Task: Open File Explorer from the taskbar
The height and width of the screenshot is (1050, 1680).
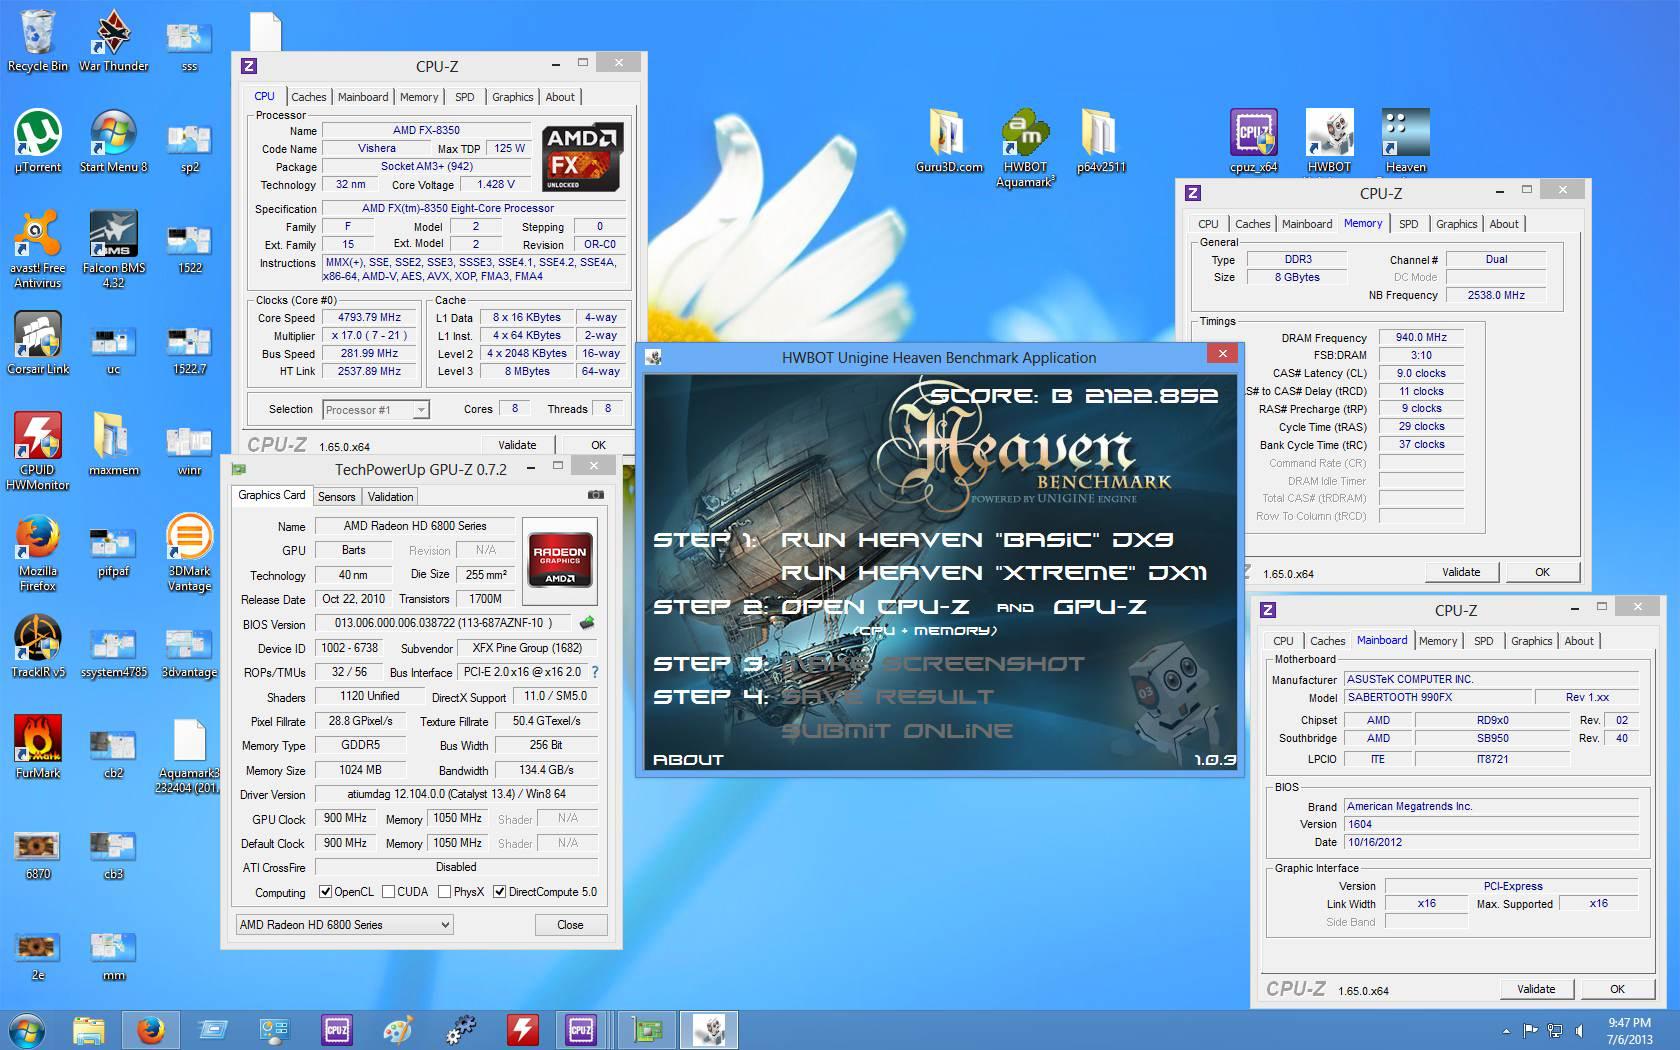Action: pos(89,1029)
